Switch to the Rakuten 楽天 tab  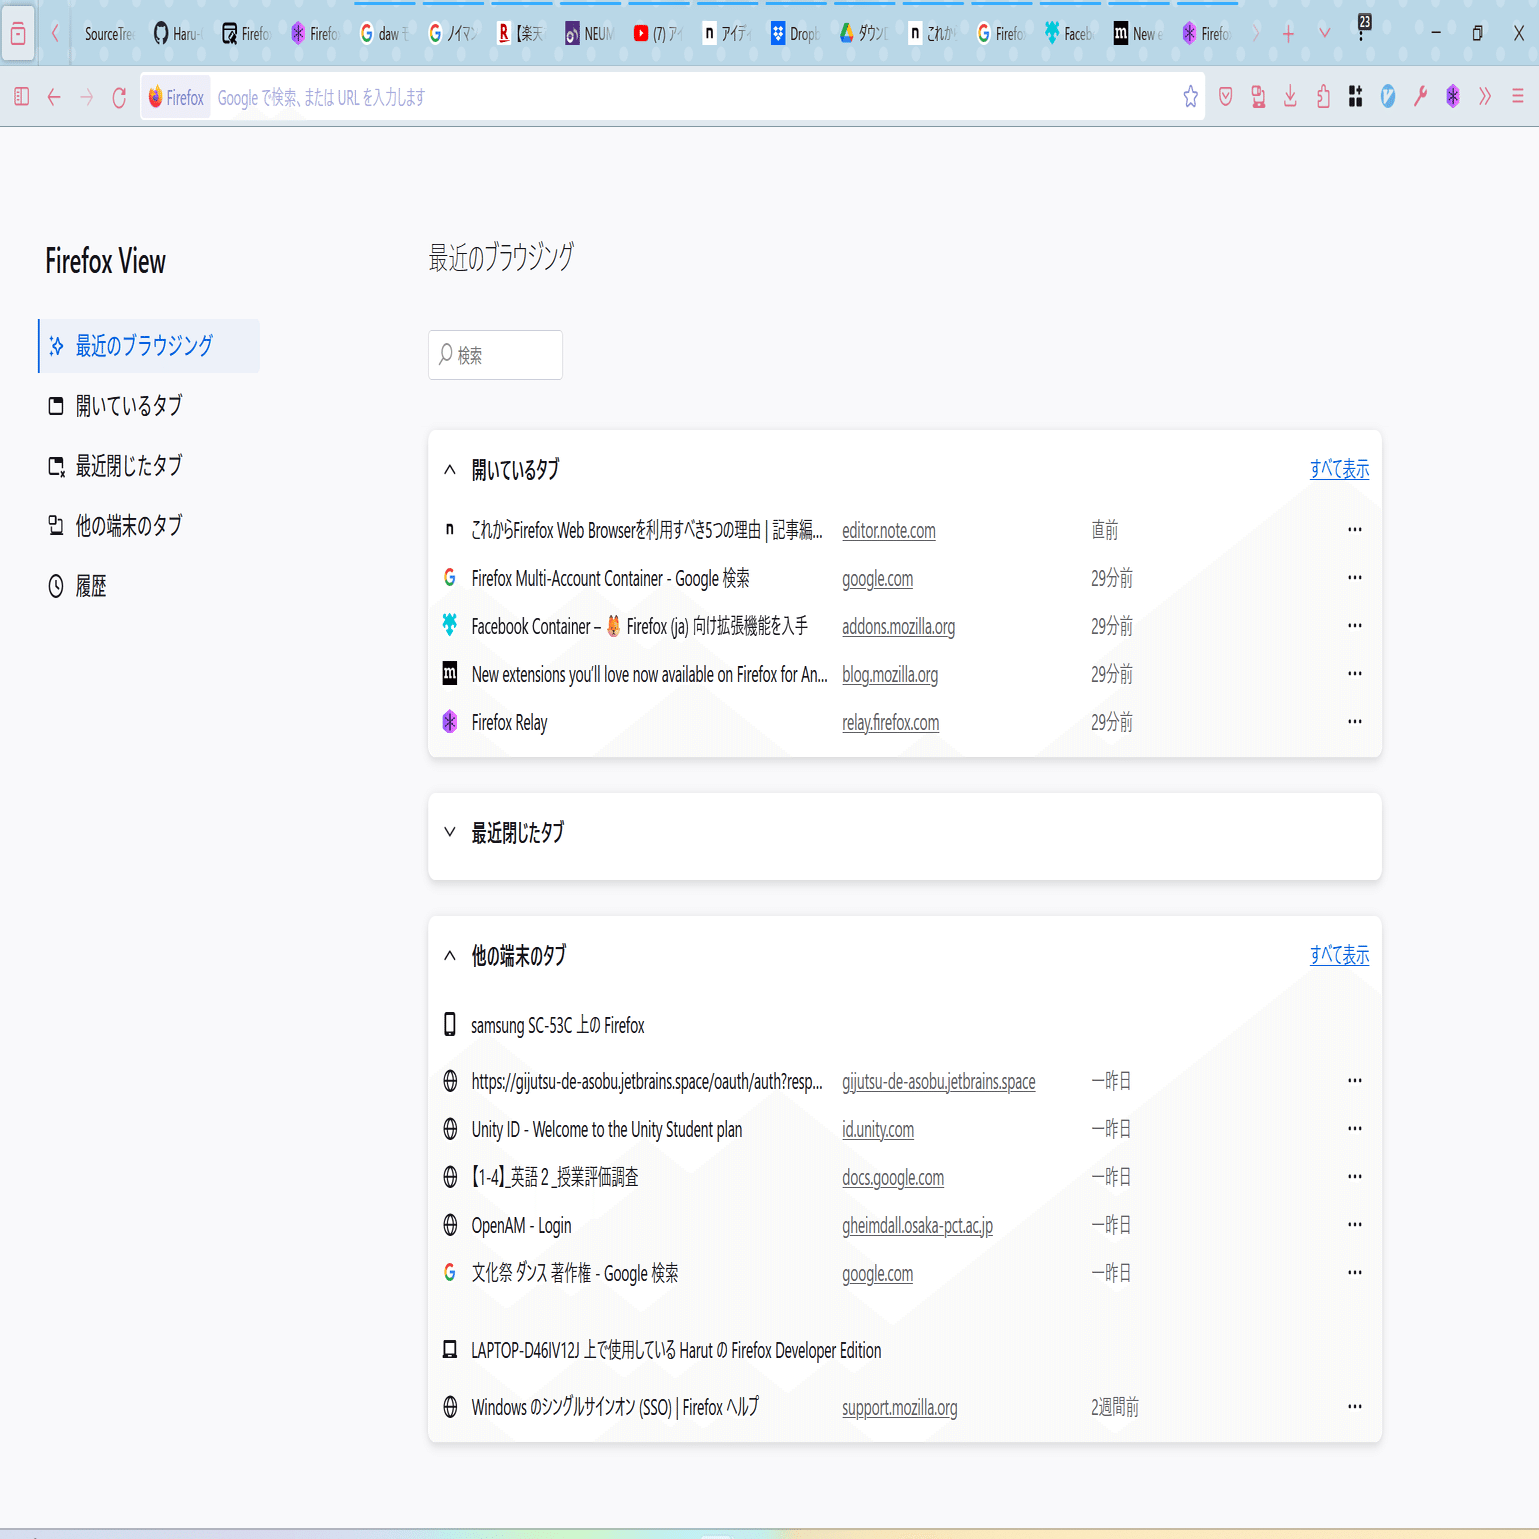coord(521,34)
